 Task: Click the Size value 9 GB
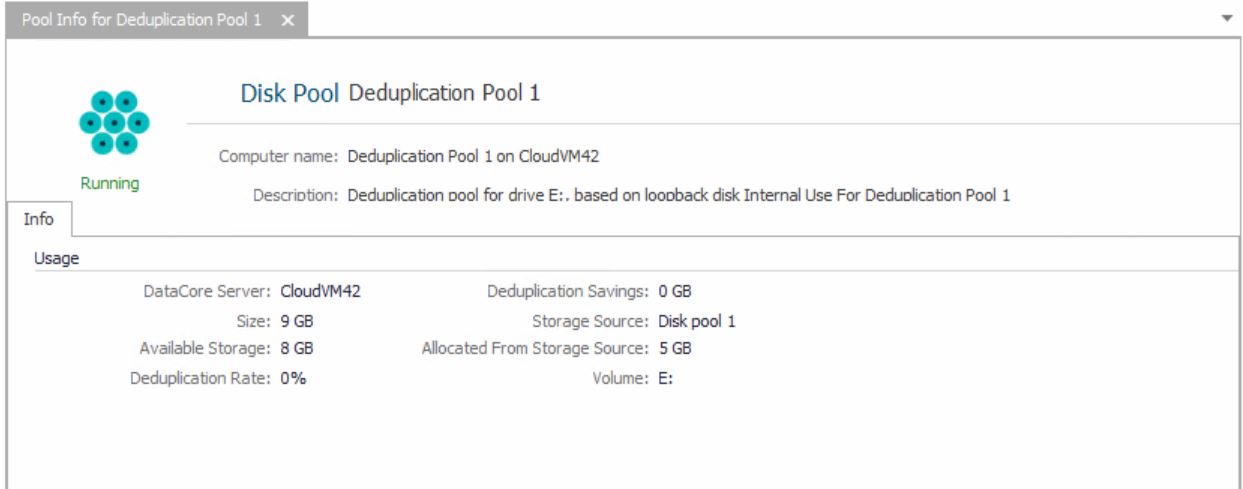pos(298,321)
